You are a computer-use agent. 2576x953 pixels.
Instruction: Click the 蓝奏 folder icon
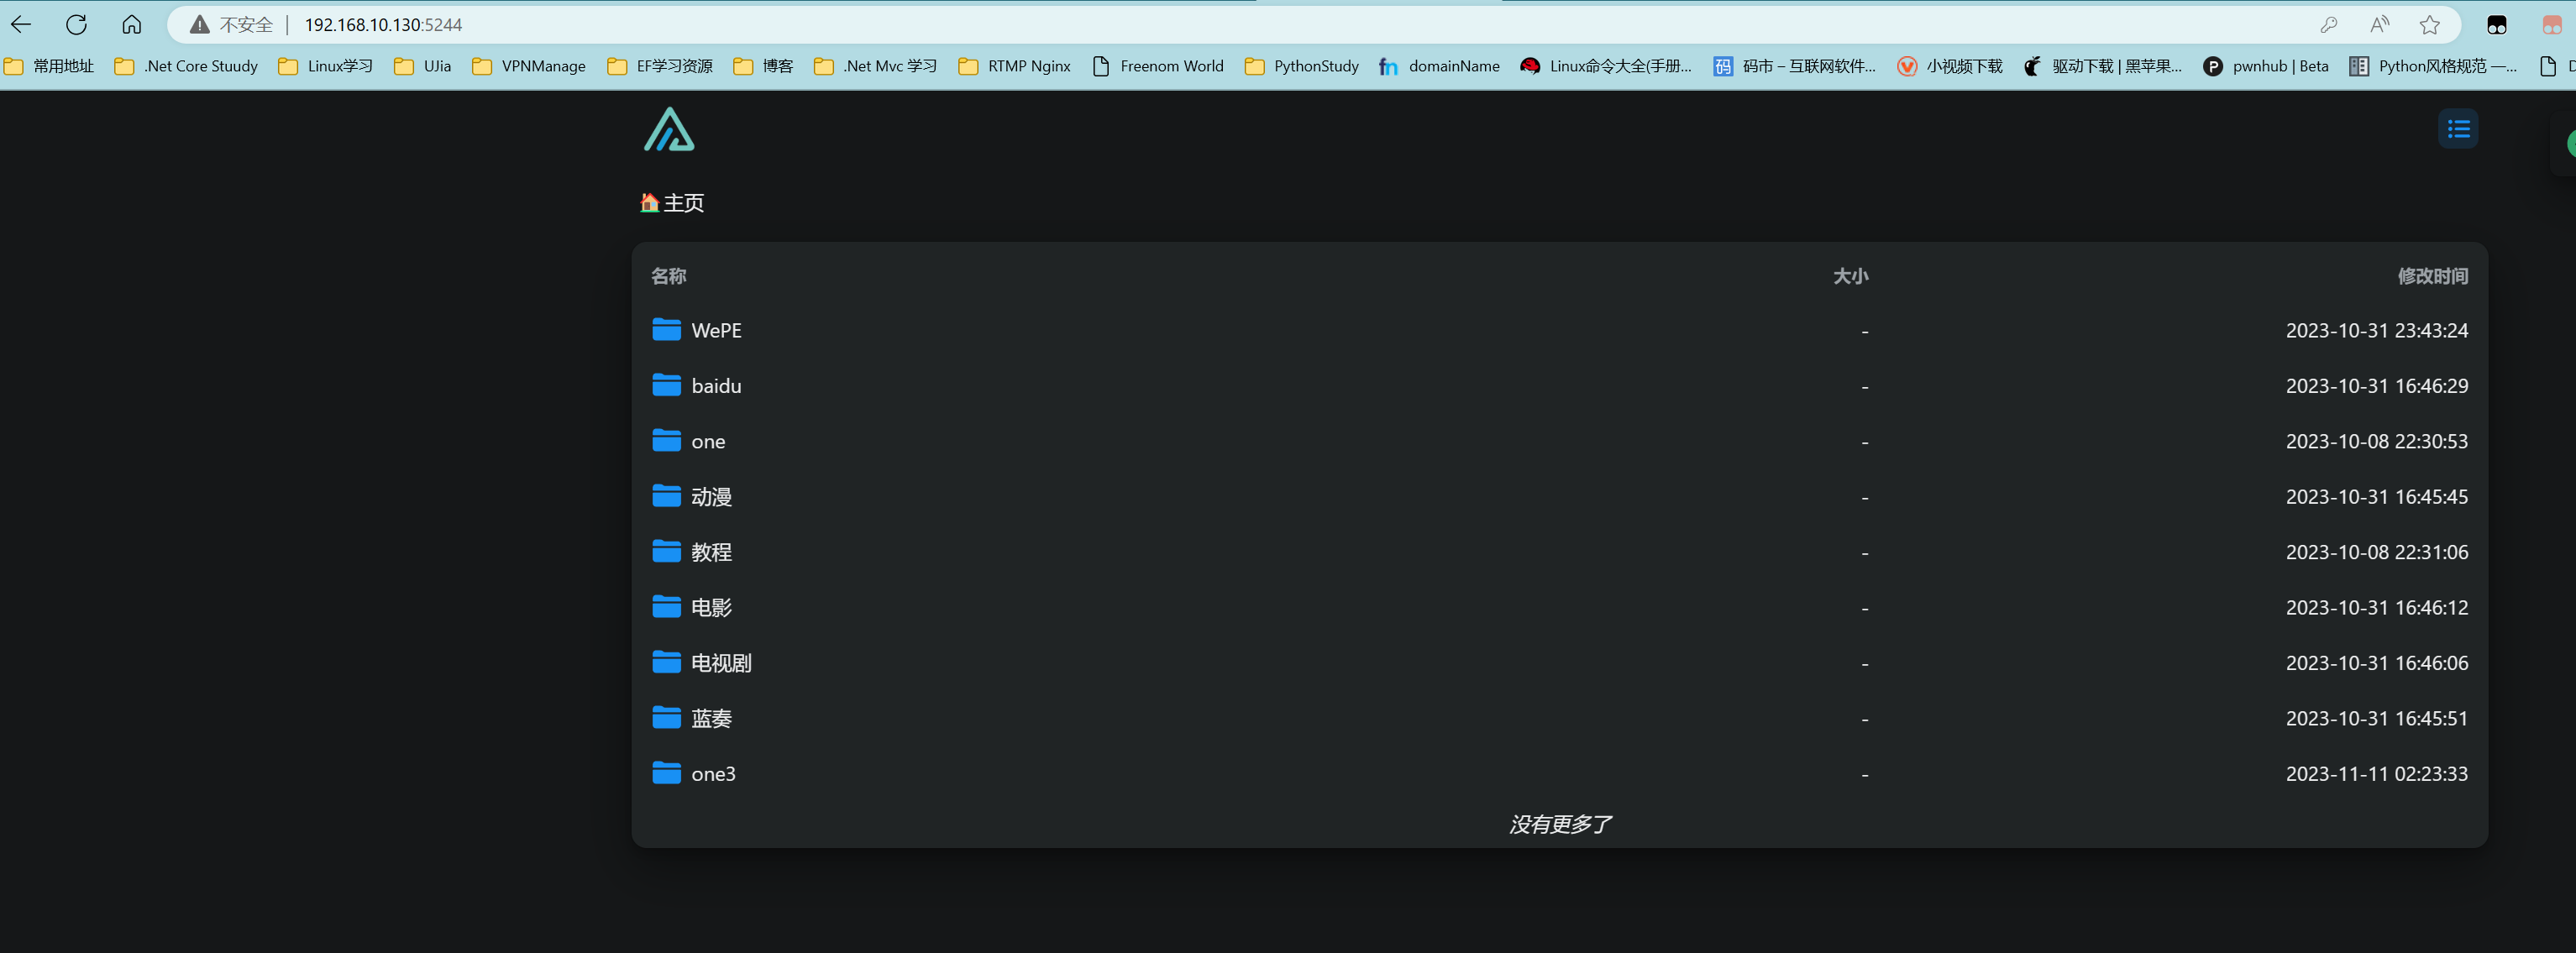point(666,718)
